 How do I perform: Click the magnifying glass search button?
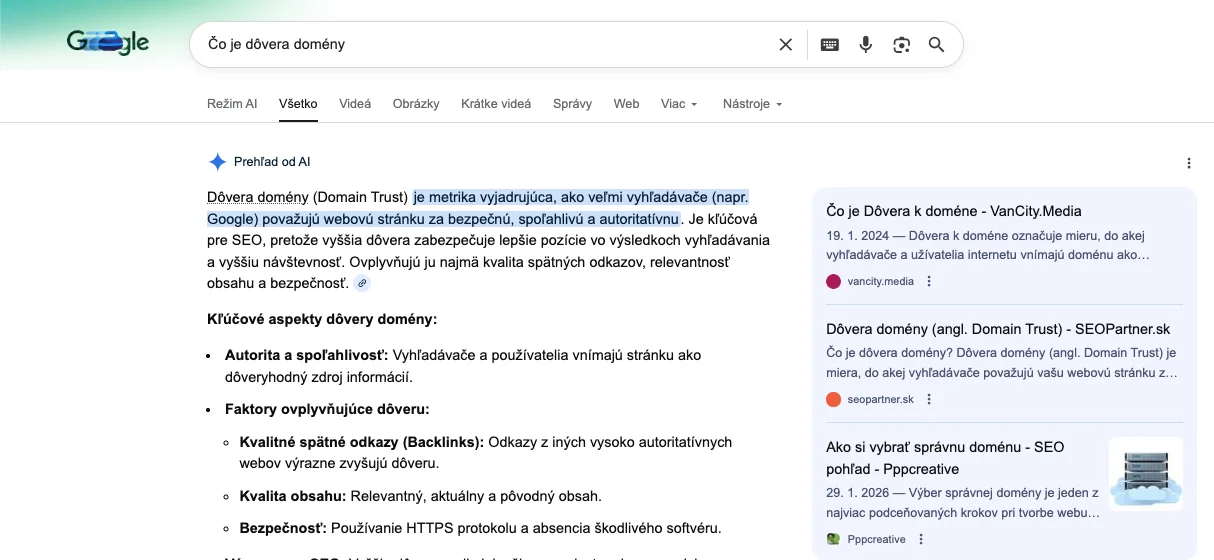(x=937, y=45)
